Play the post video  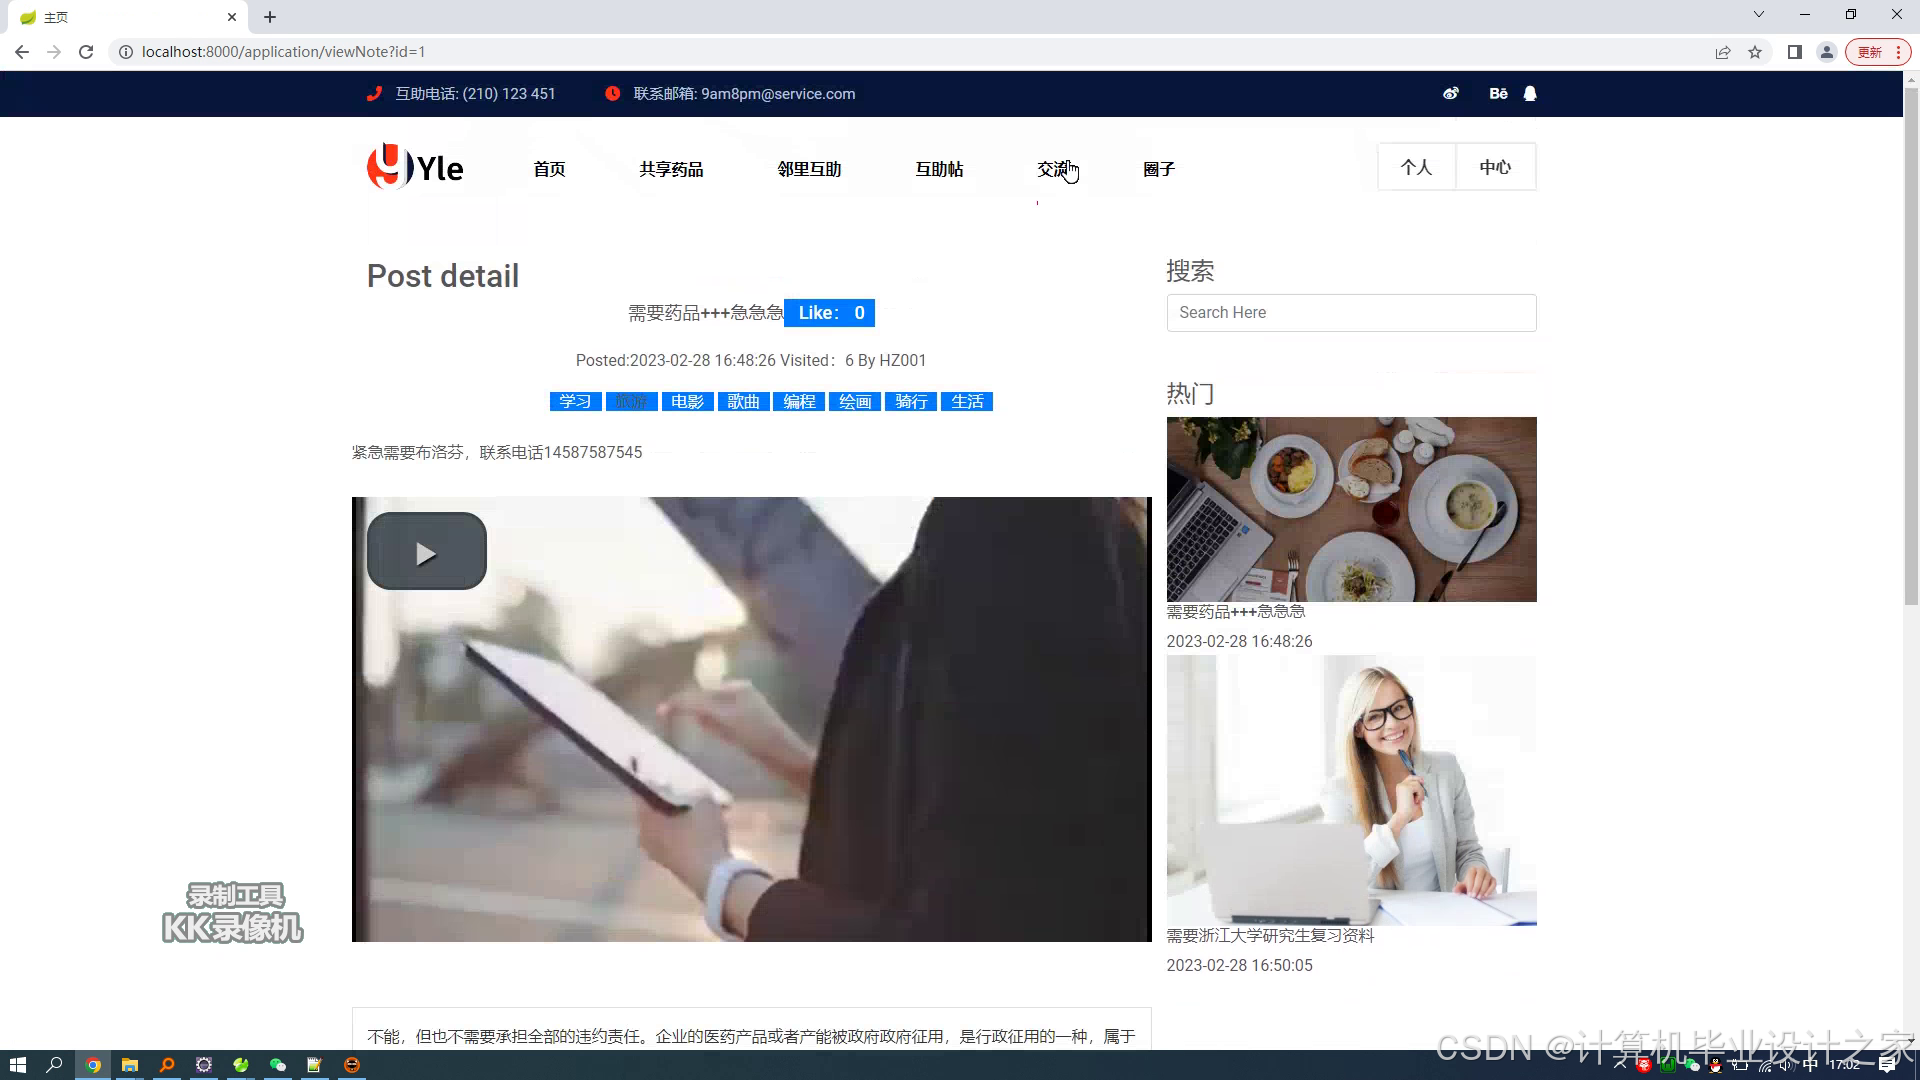coord(427,552)
